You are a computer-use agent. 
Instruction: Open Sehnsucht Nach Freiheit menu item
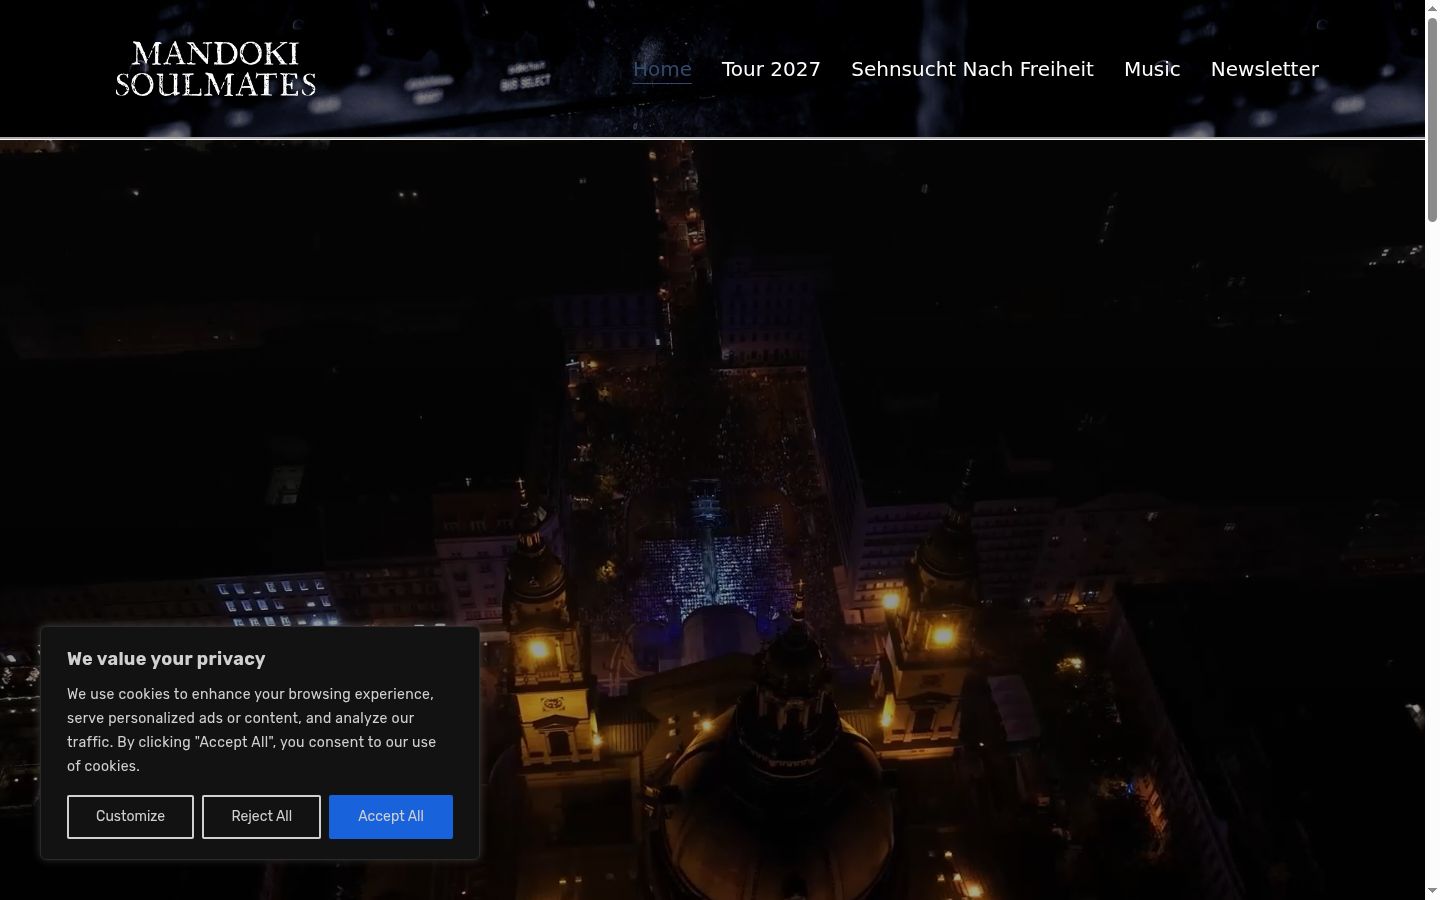tap(972, 69)
